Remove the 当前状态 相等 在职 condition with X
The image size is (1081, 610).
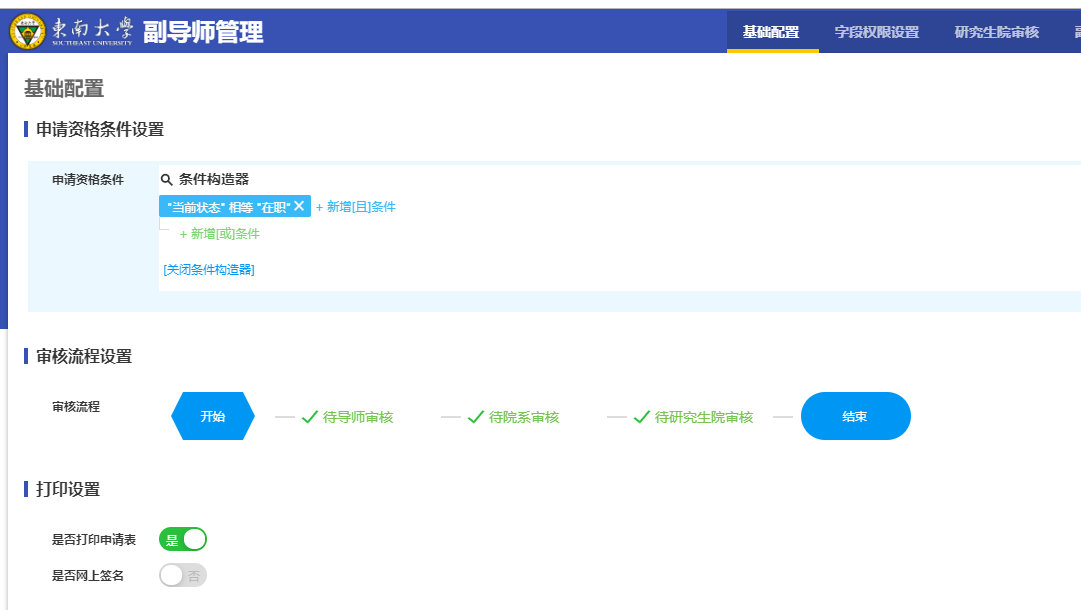299,206
